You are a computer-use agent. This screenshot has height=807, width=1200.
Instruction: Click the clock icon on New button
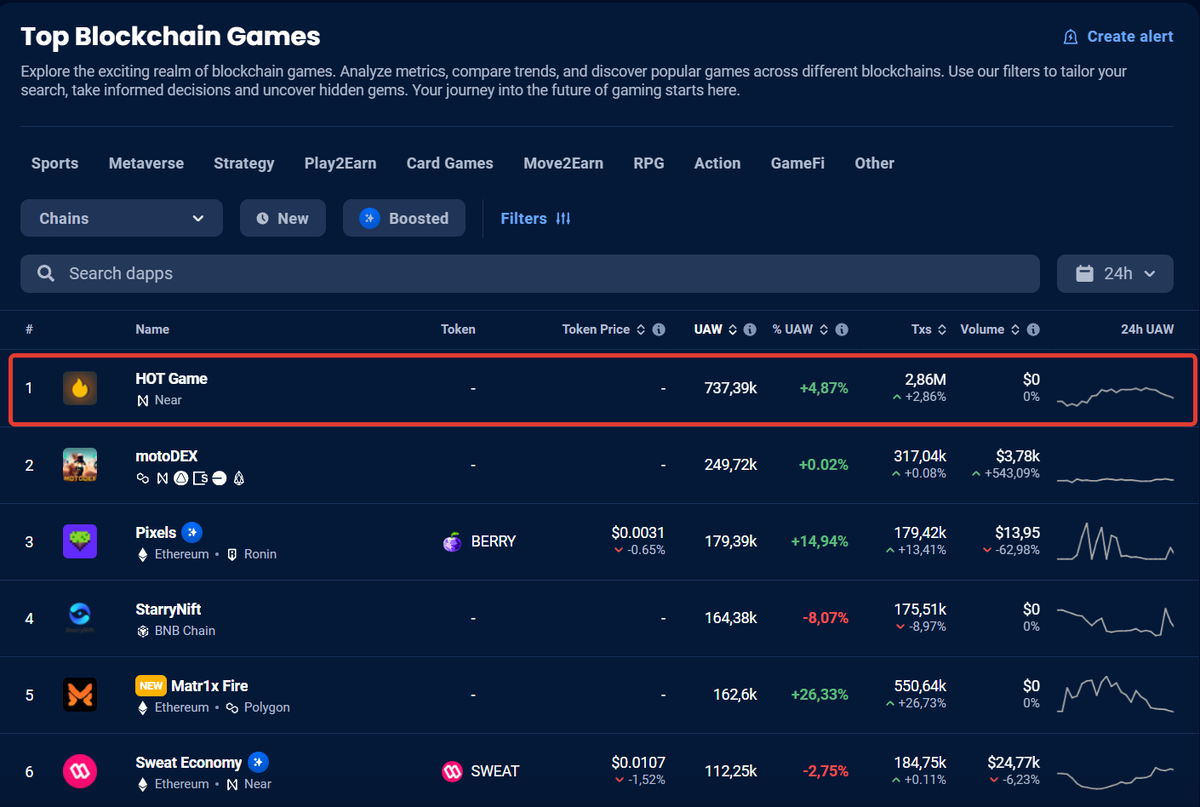point(262,218)
